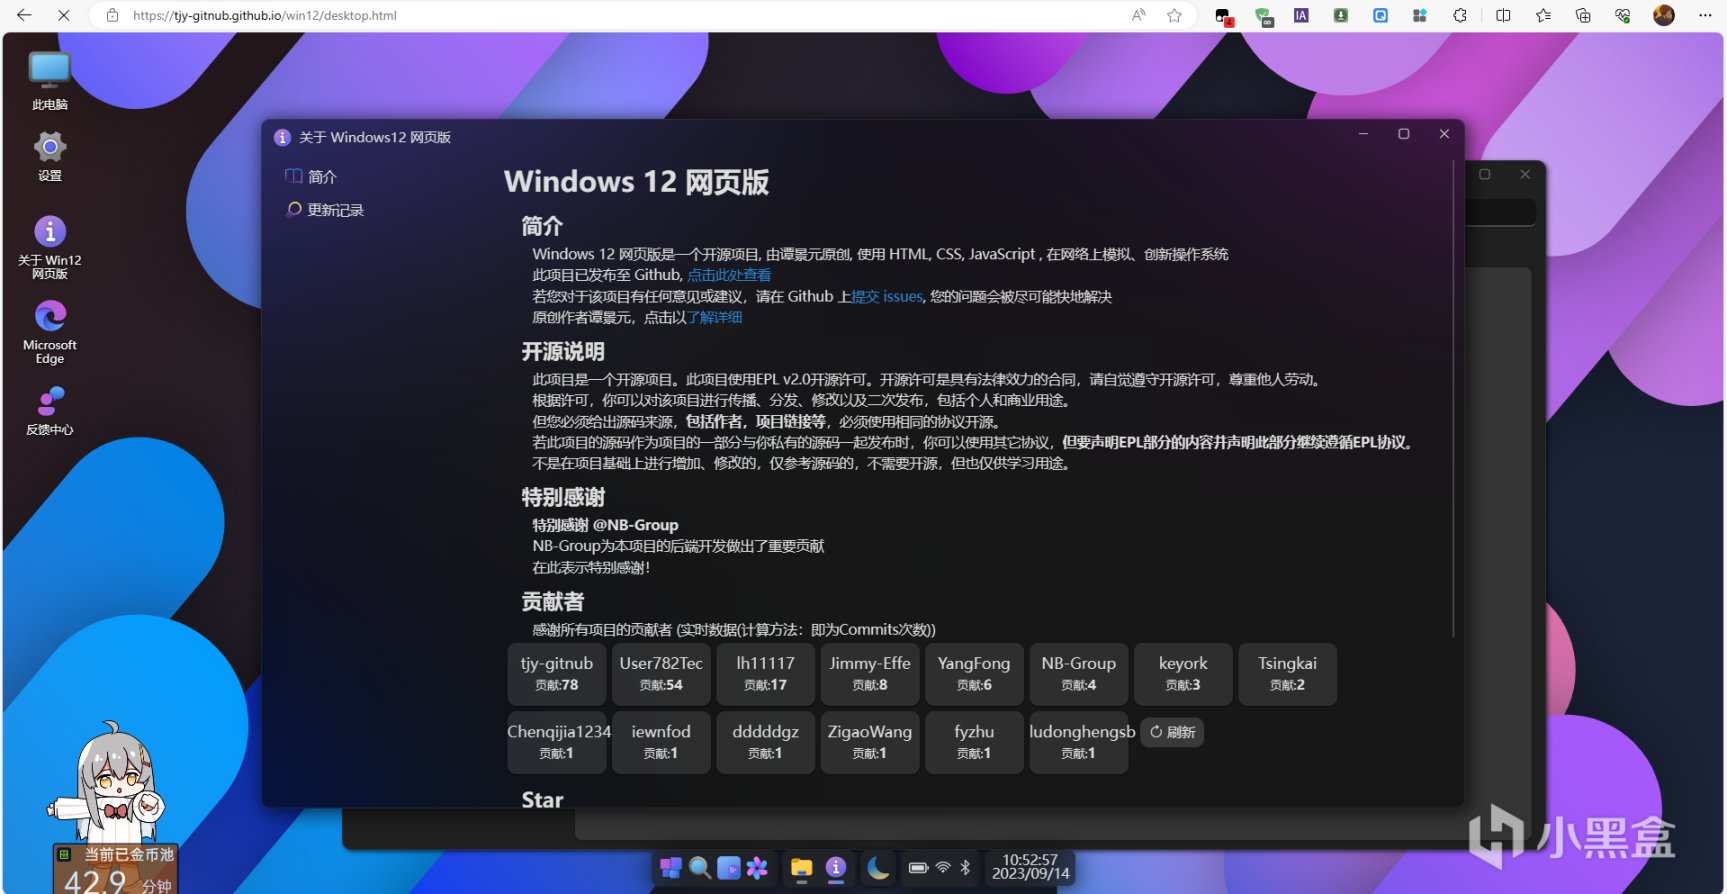Open the taskbar widgets icon
Screen dimensions: 1727x894
click(x=729, y=867)
